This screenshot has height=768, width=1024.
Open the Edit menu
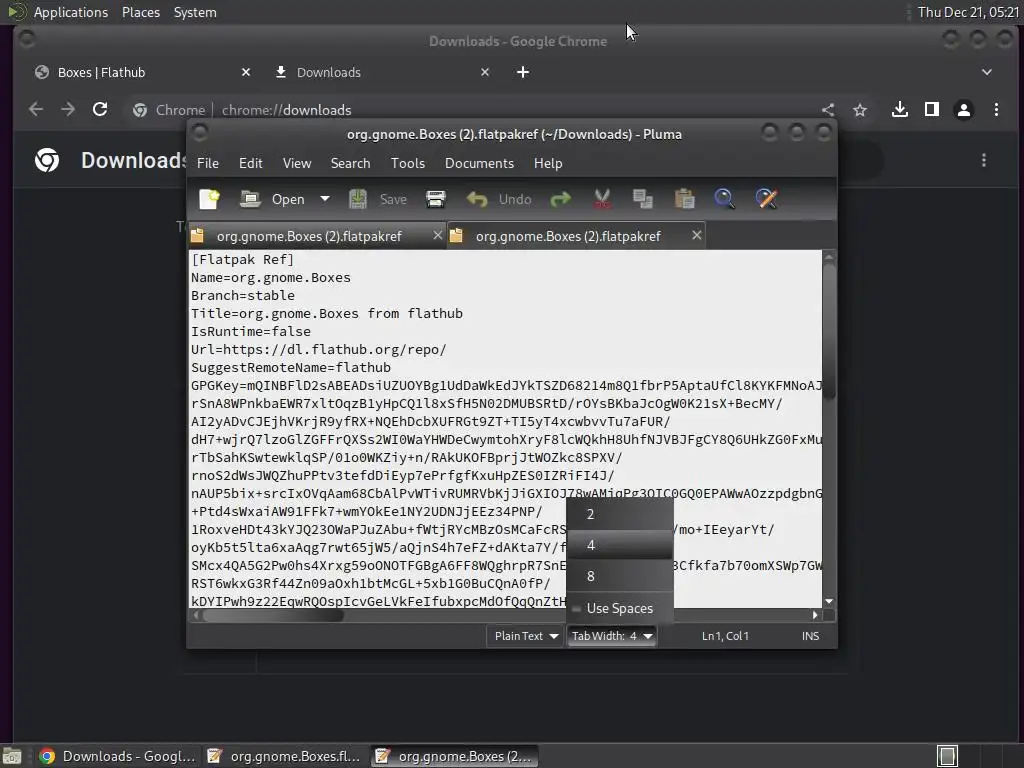click(251, 163)
